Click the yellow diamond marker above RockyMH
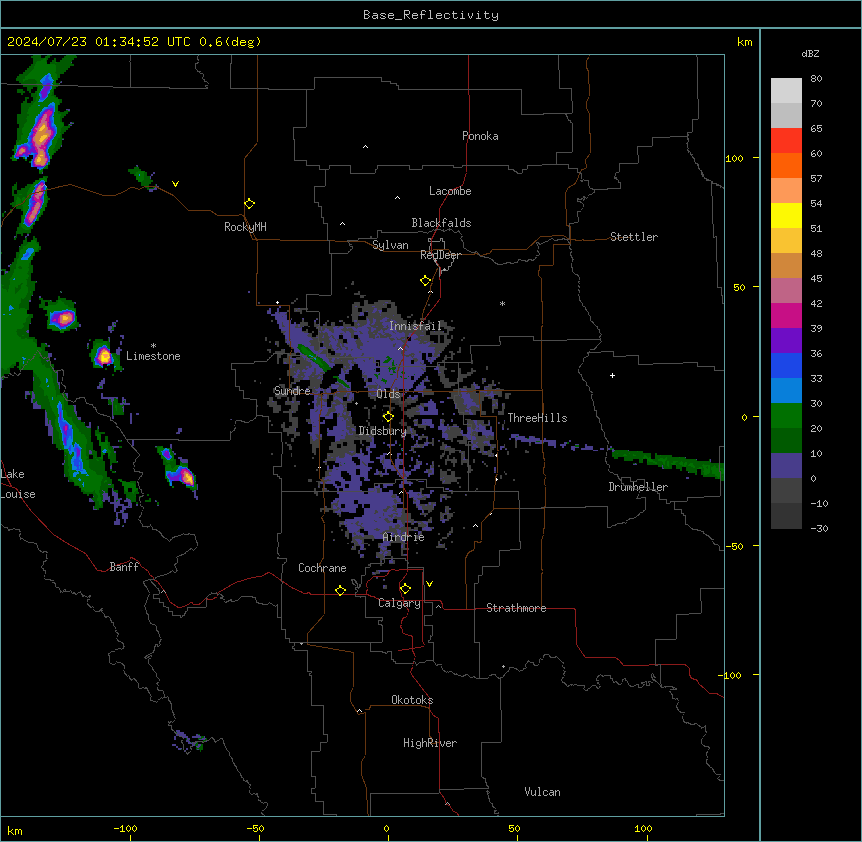This screenshot has width=862, height=842. coord(249,203)
